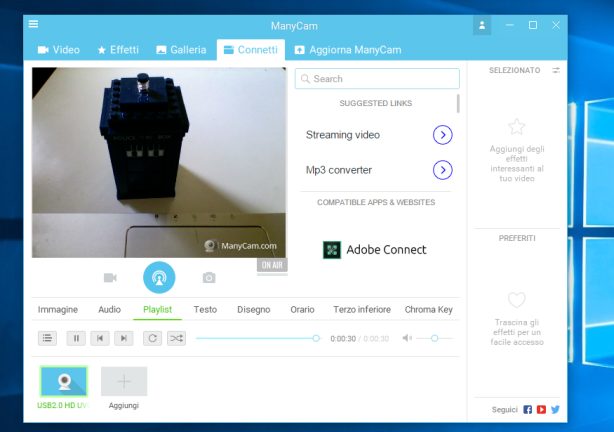This screenshot has width=614, height=432.
Task: Skip to previous playlist item
Action: click(100, 338)
